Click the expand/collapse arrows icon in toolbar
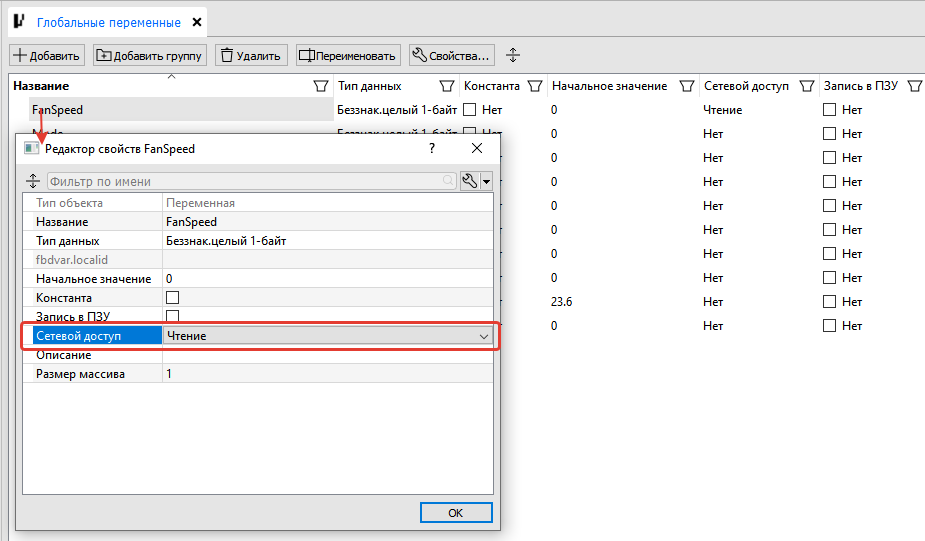Screen dimensions: 925x541 tap(513, 55)
